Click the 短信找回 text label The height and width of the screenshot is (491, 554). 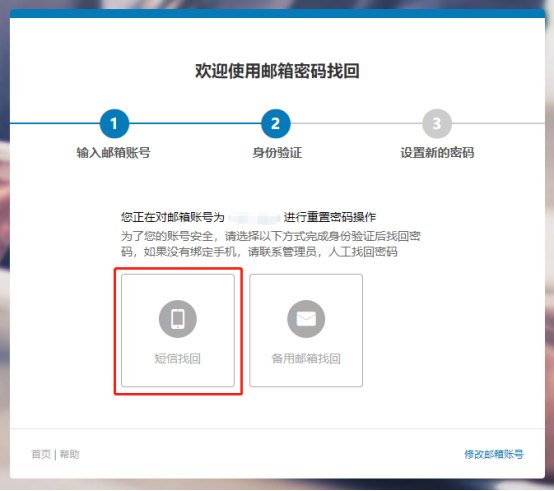coord(177,359)
